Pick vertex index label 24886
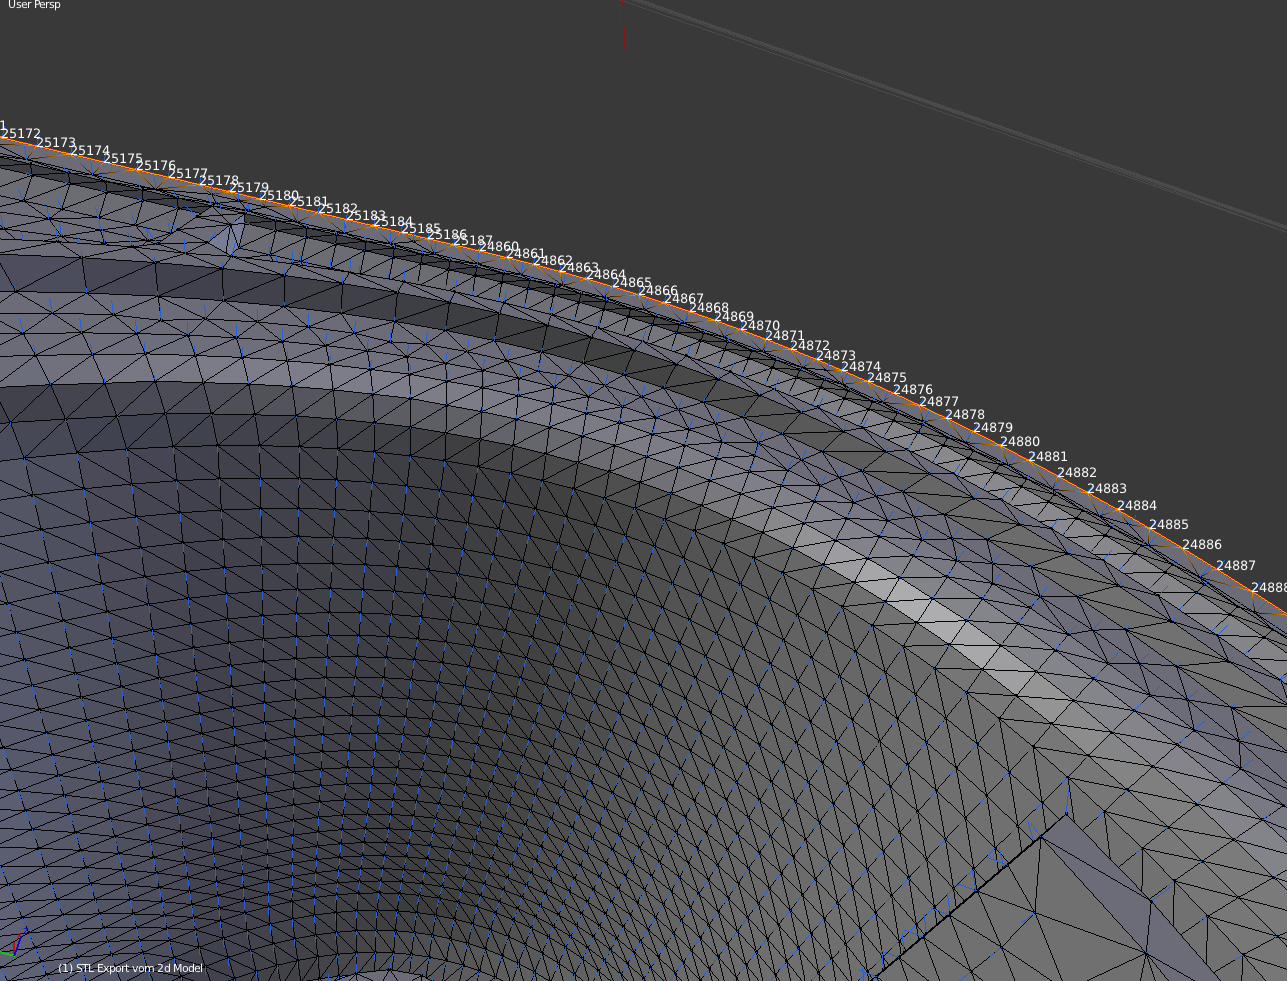Image resolution: width=1287 pixels, height=981 pixels. pos(1201,545)
